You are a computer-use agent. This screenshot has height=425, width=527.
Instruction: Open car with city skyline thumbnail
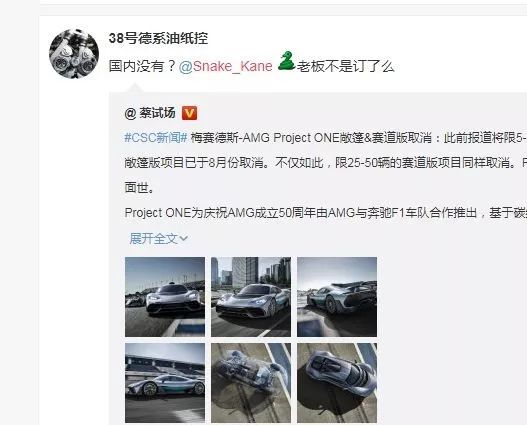click(x=251, y=297)
